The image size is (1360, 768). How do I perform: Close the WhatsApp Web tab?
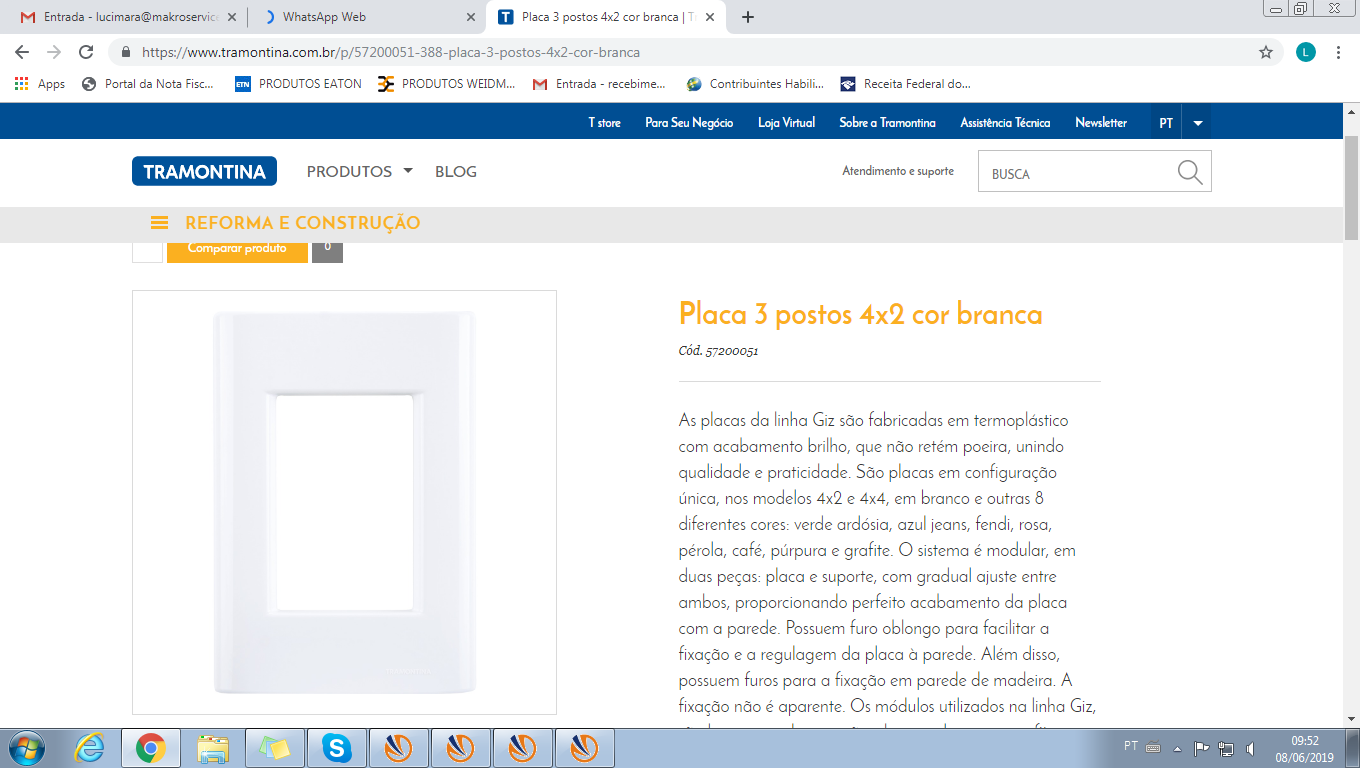coord(471,17)
